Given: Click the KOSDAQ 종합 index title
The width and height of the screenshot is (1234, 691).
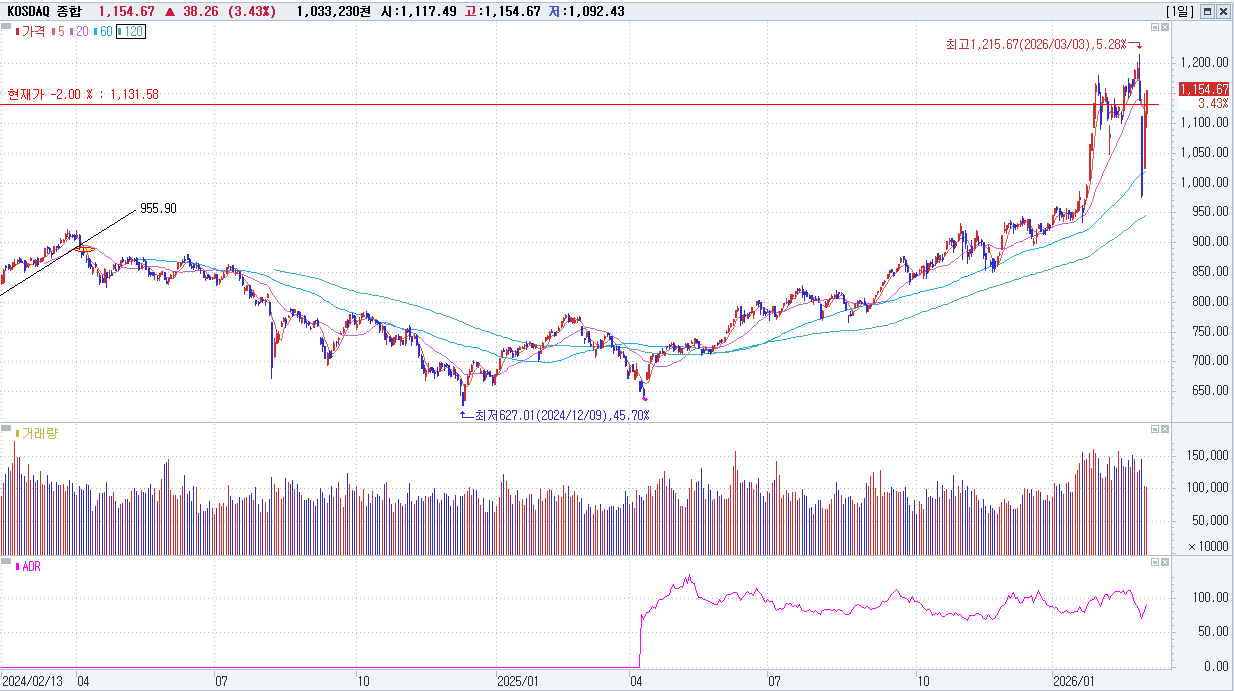Looking at the screenshot, I should 45,11.
